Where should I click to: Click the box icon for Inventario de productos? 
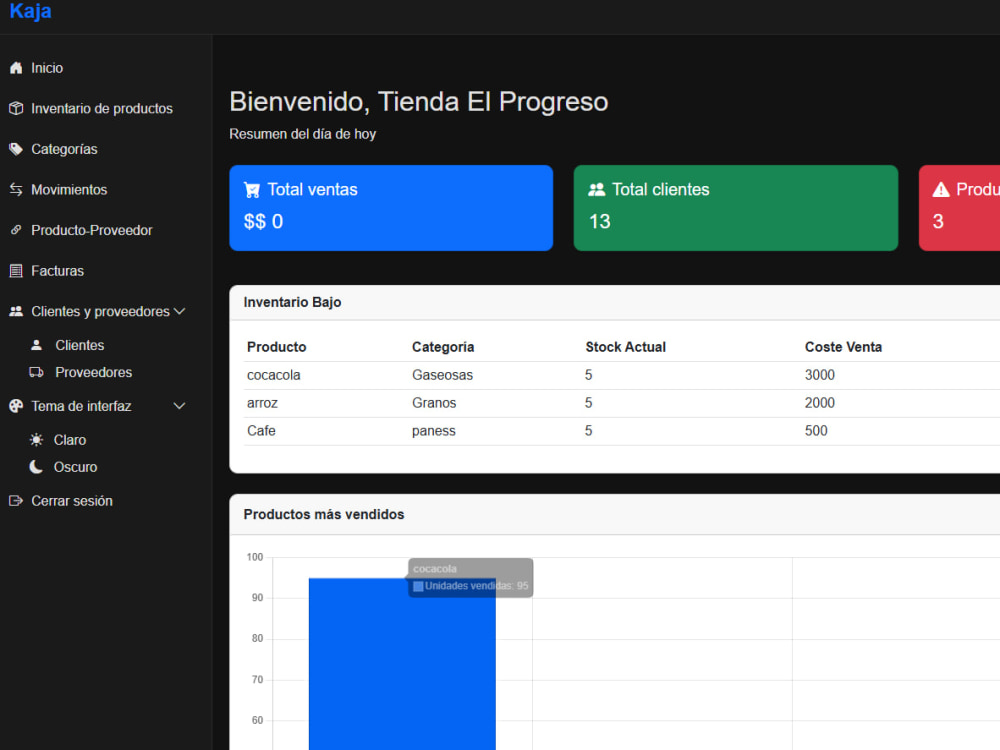(x=16, y=108)
